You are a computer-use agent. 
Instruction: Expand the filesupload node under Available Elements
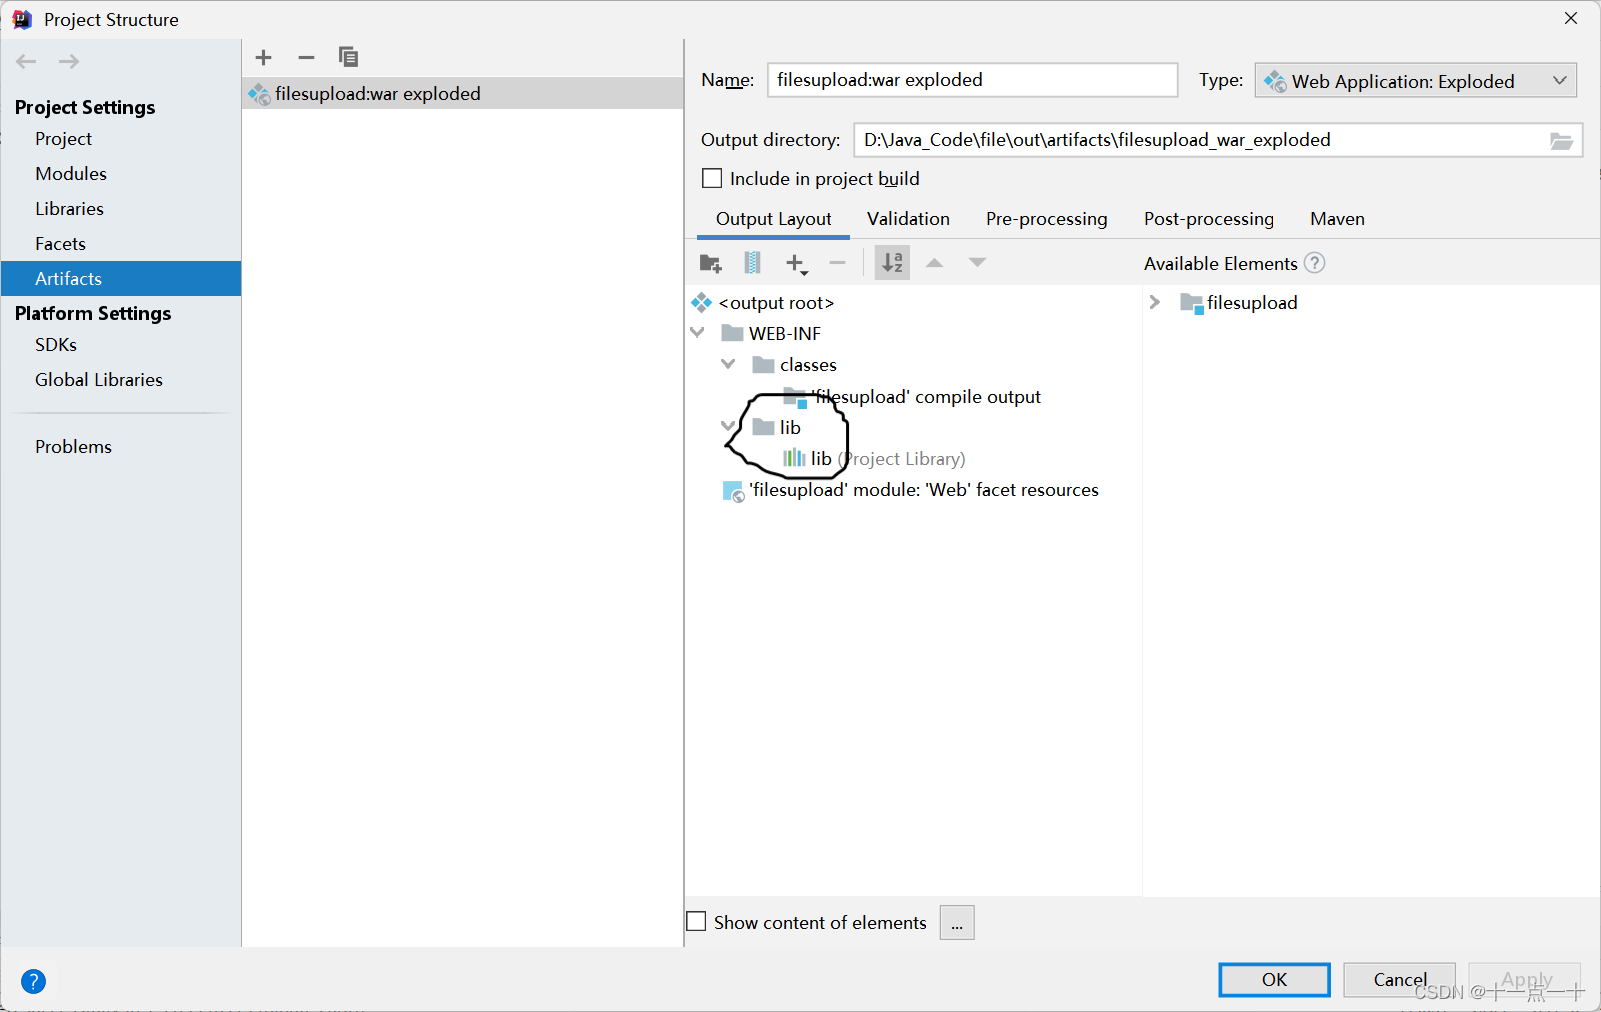click(x=1155, y=302)
